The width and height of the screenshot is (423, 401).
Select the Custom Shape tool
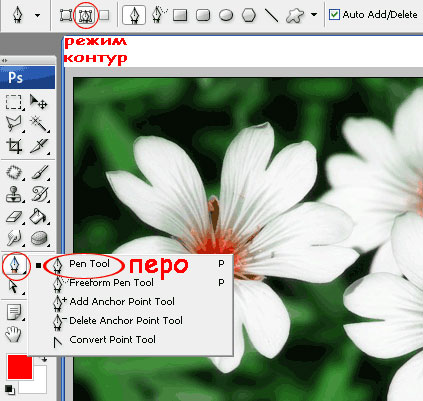(295, 15)
